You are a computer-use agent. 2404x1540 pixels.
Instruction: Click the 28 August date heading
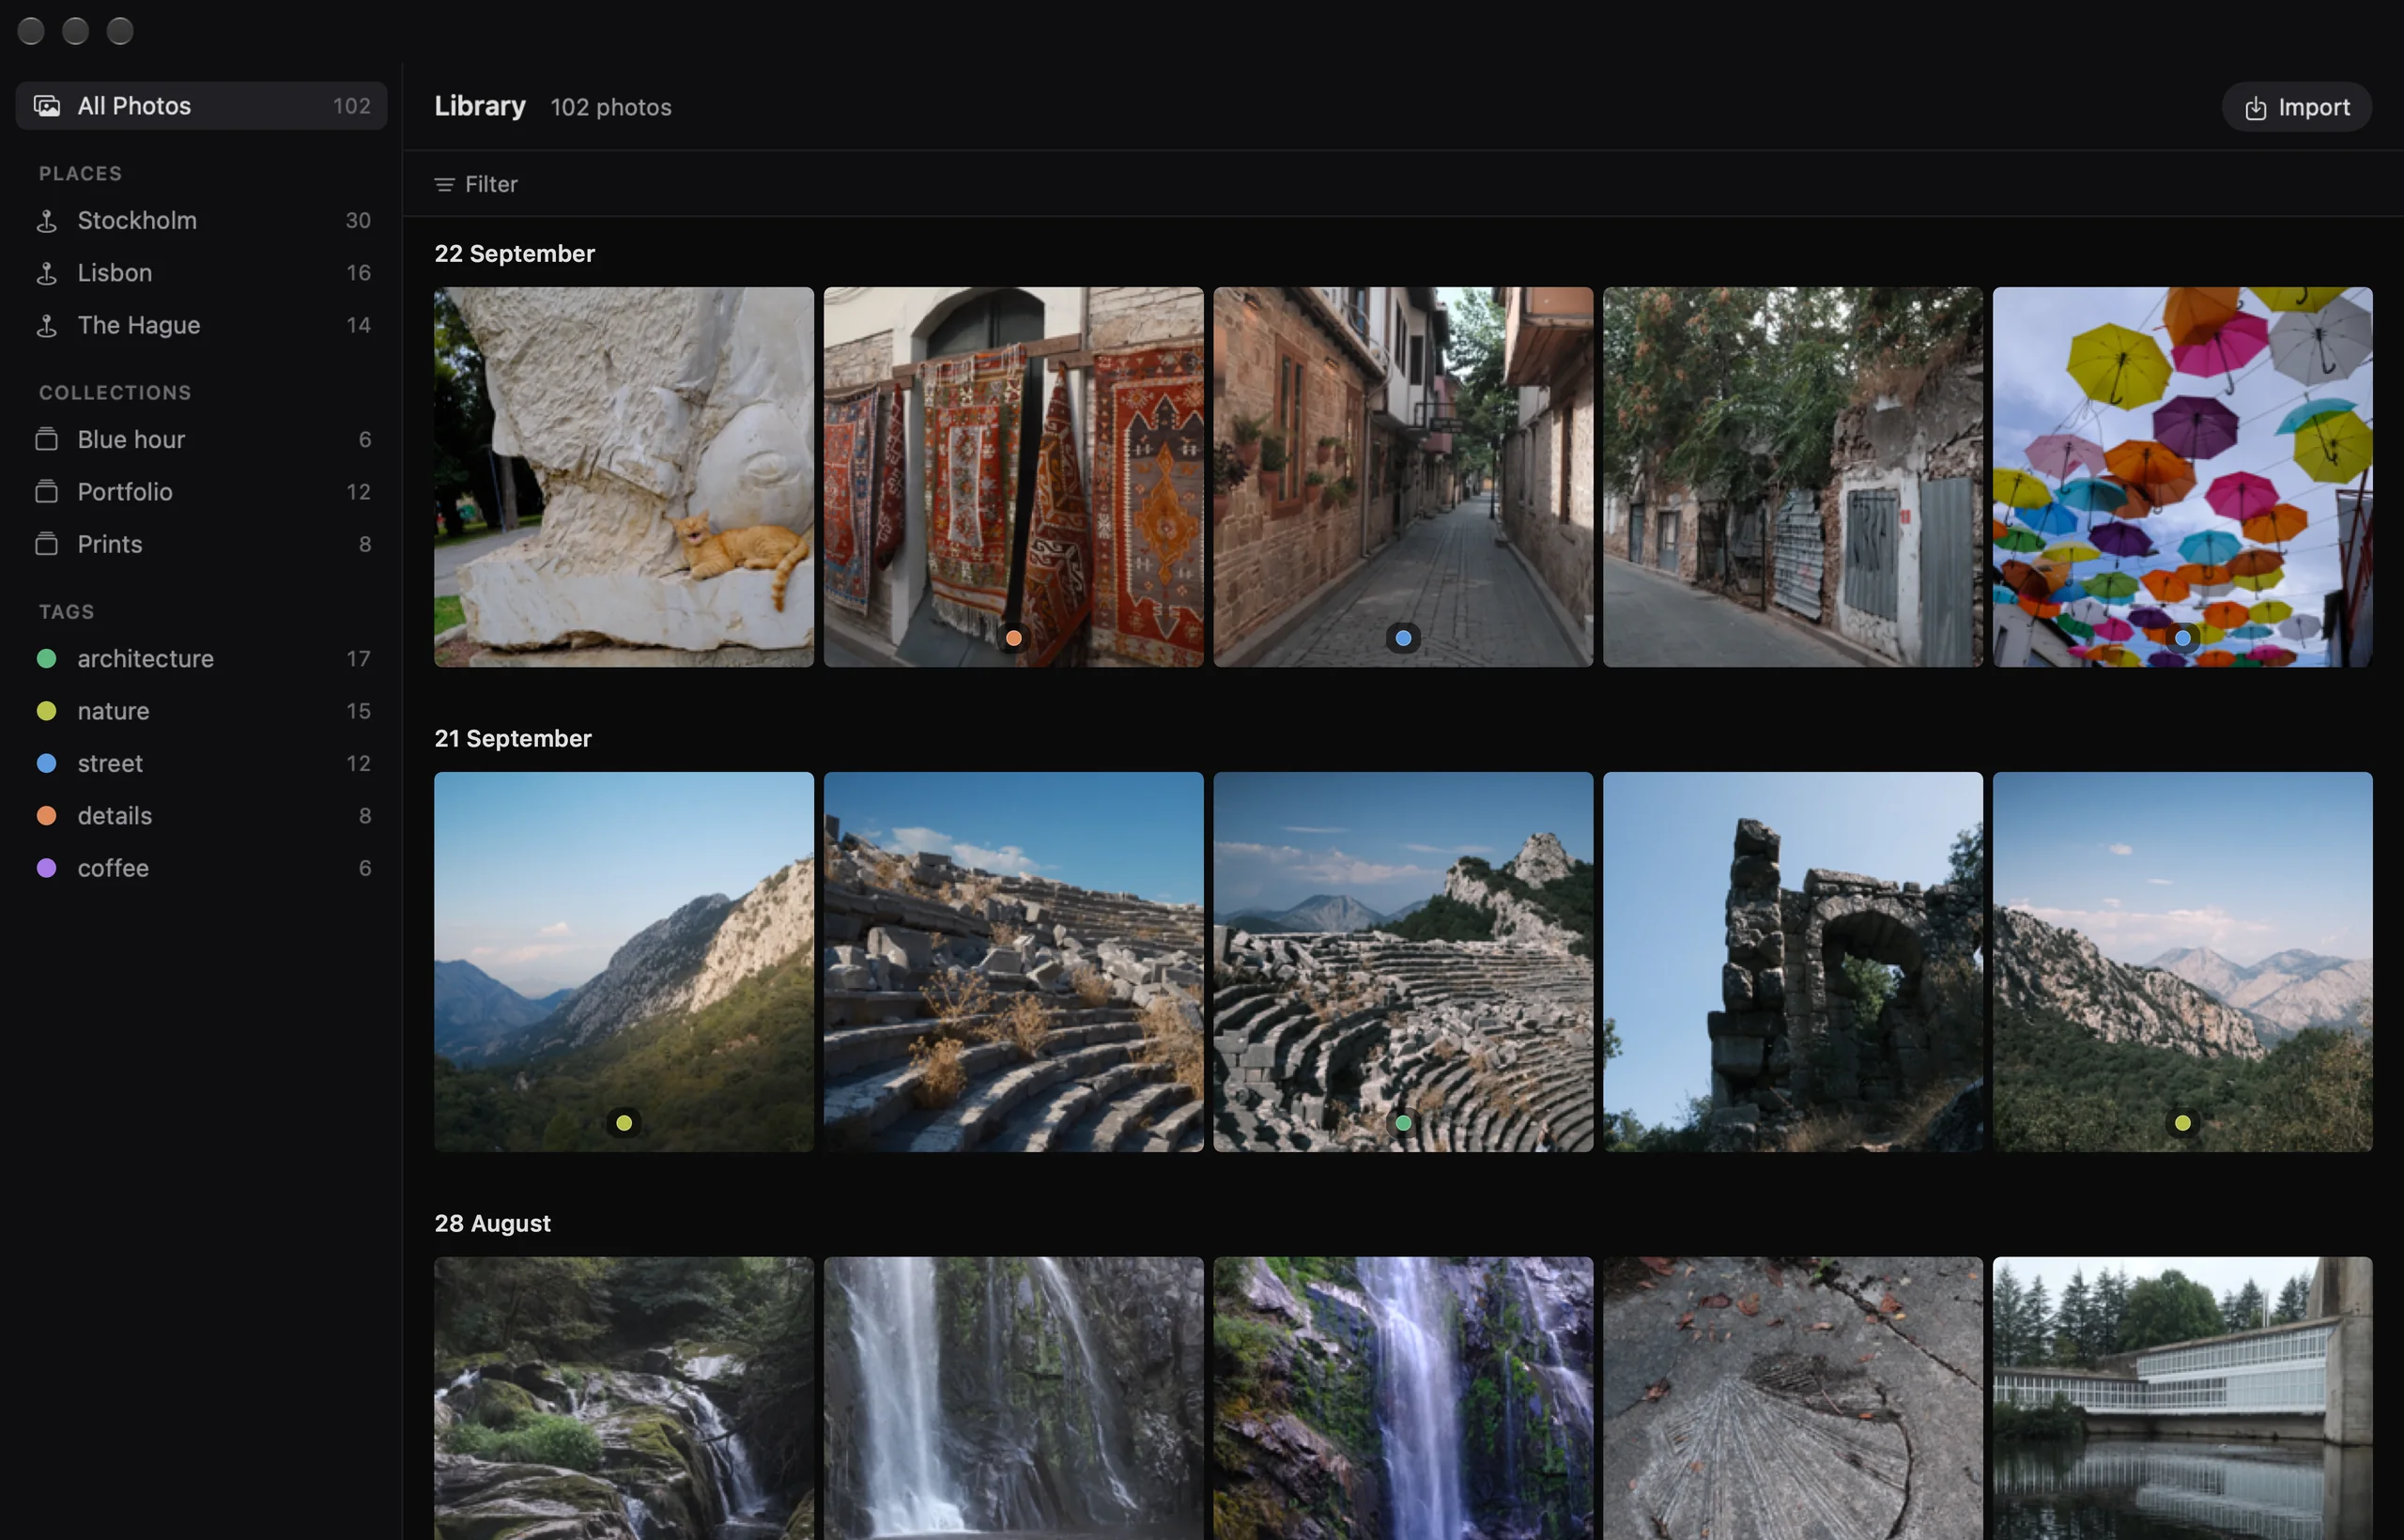coord(492,1223)
